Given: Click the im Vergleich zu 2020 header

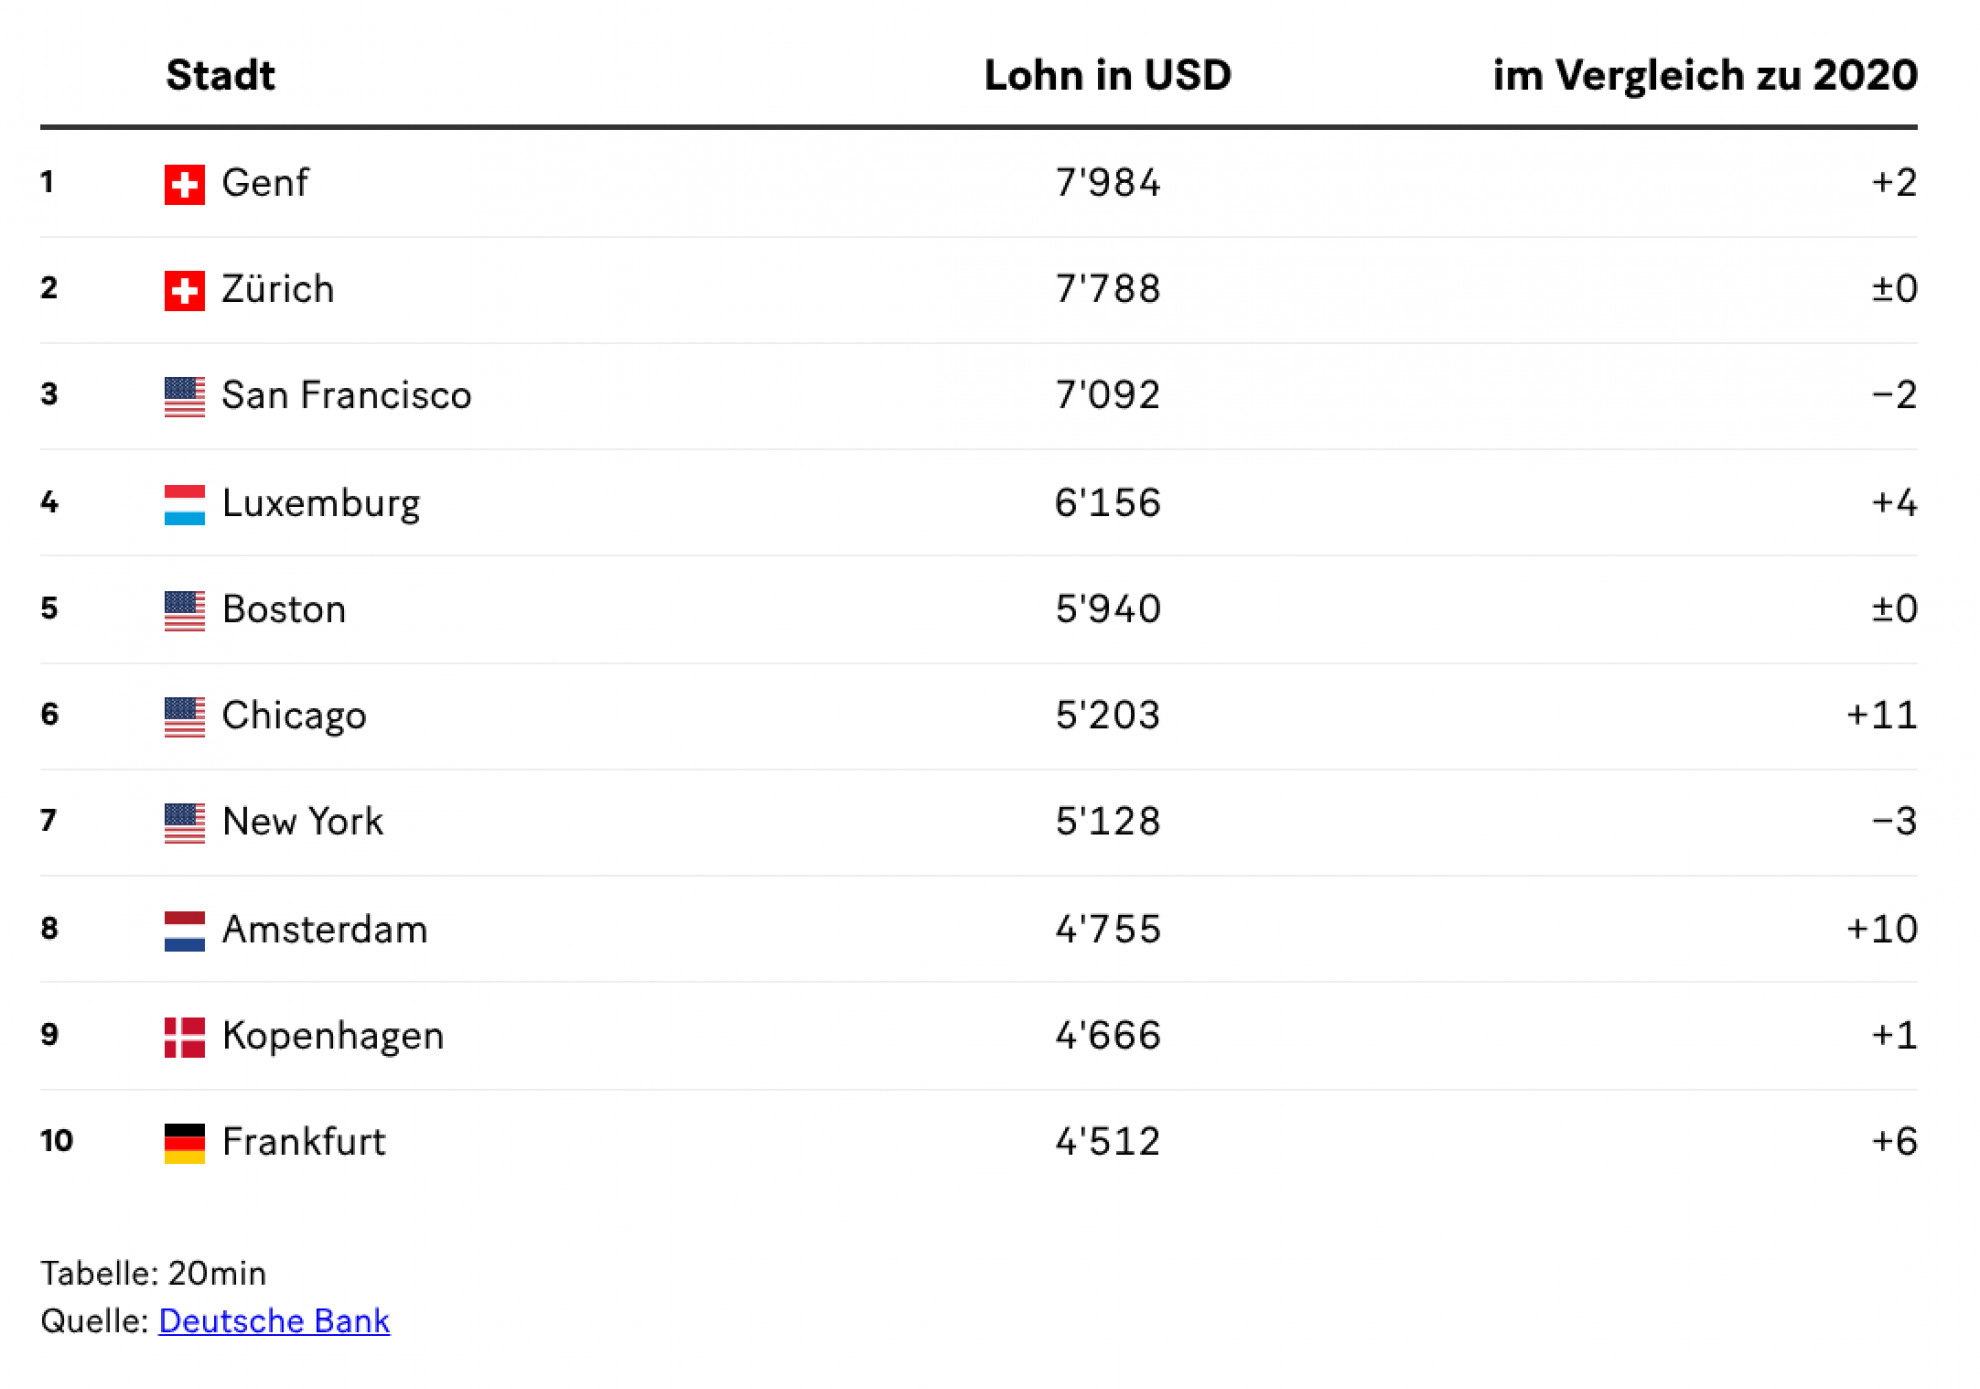Looking at the screenshot, I should 1705,75.
